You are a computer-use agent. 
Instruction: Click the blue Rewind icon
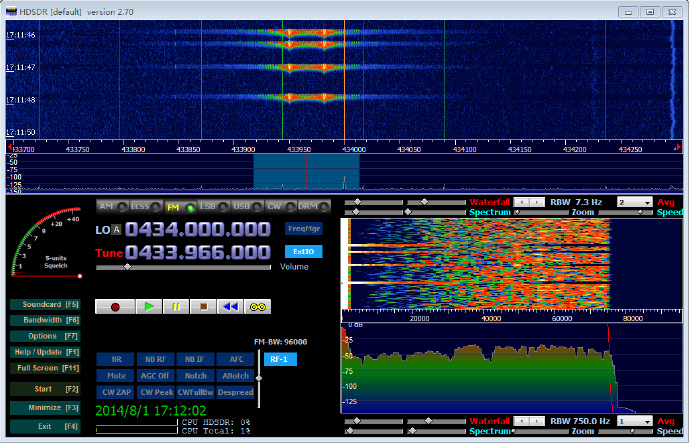229,306
